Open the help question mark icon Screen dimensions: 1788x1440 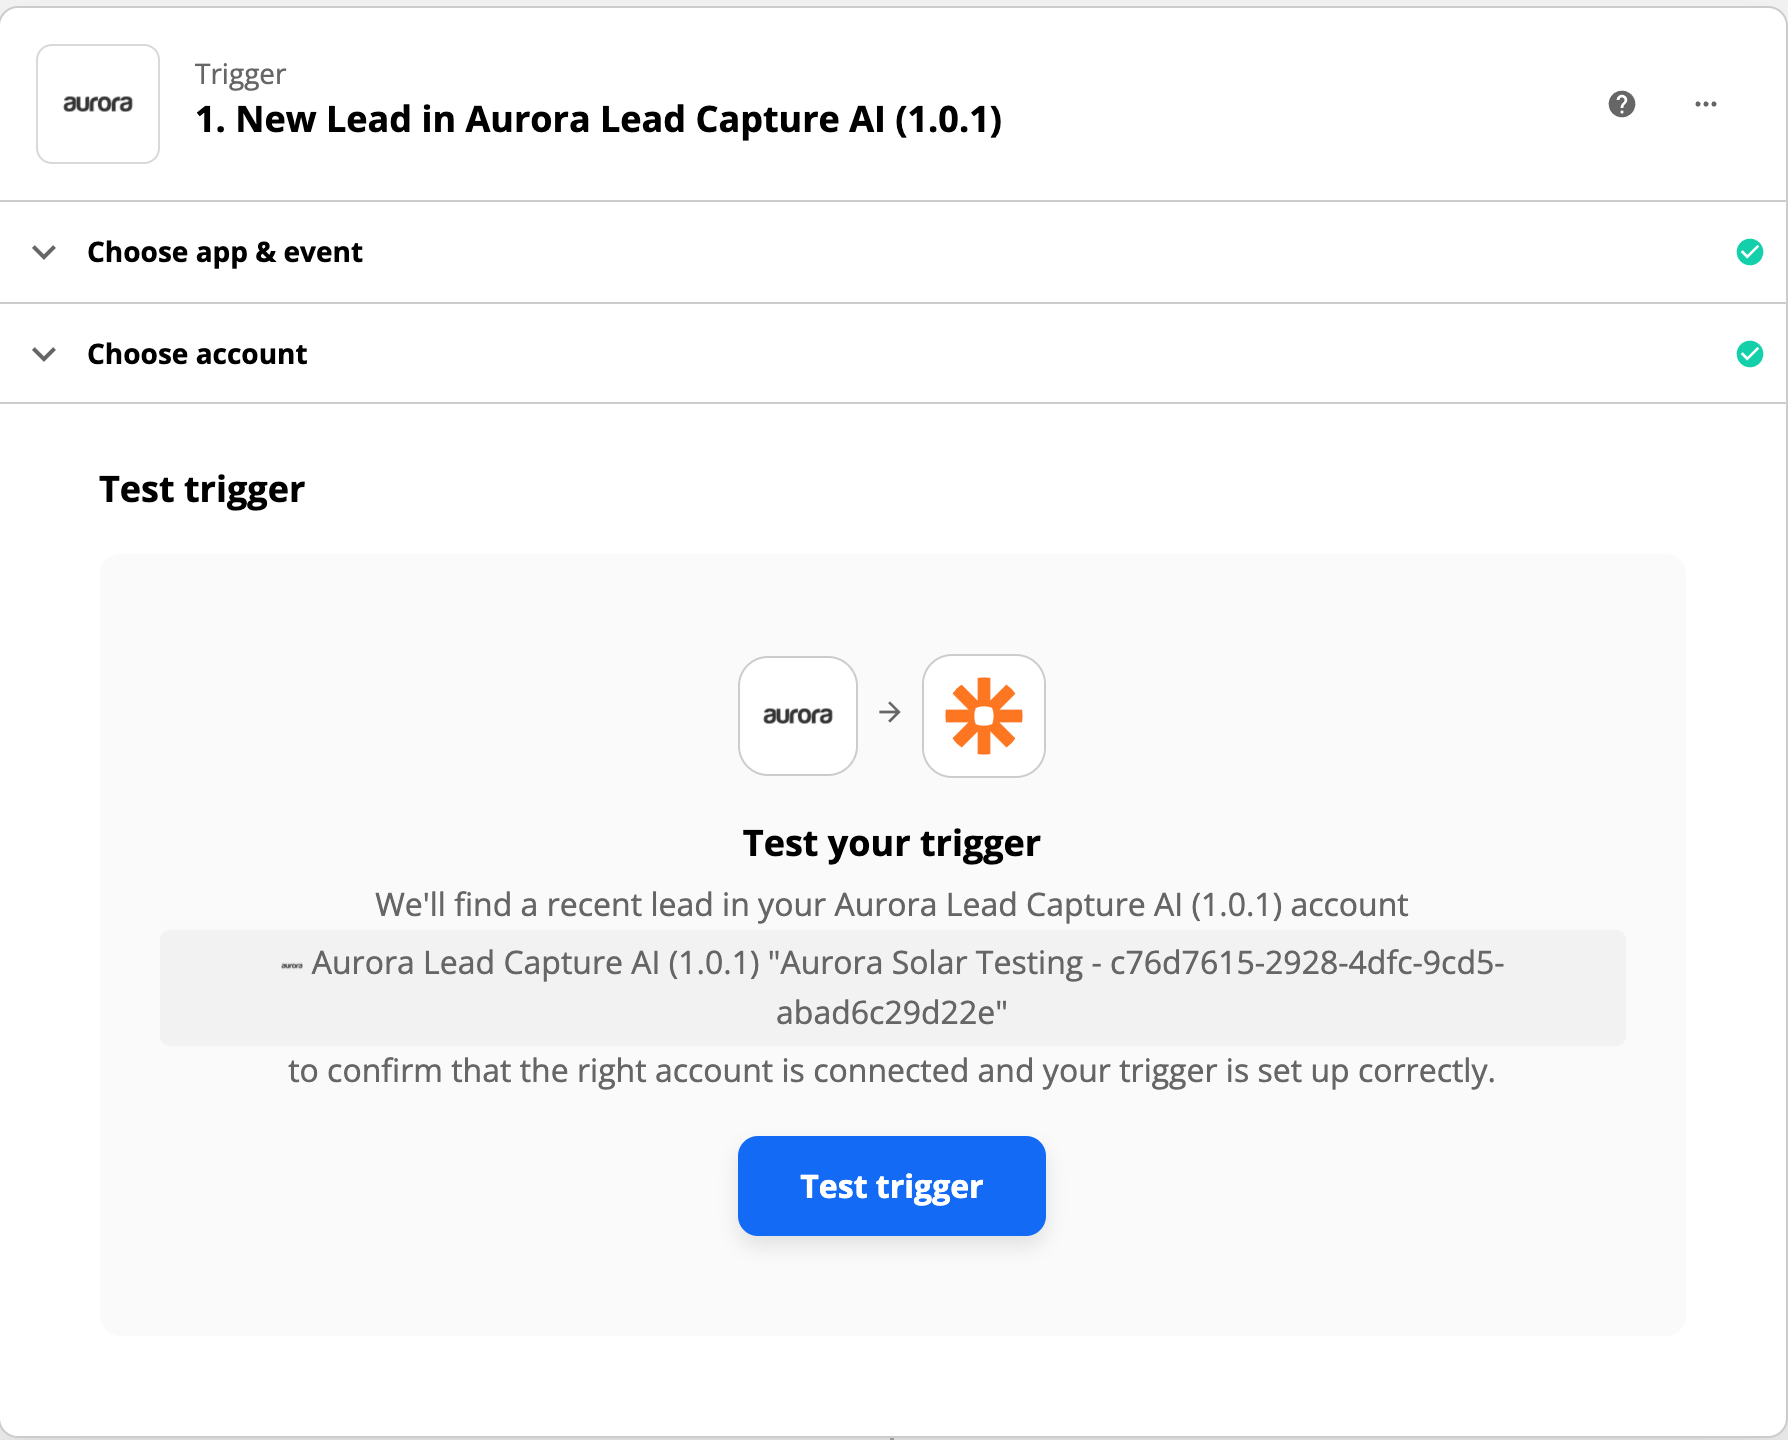click(x=1622, y=104)
